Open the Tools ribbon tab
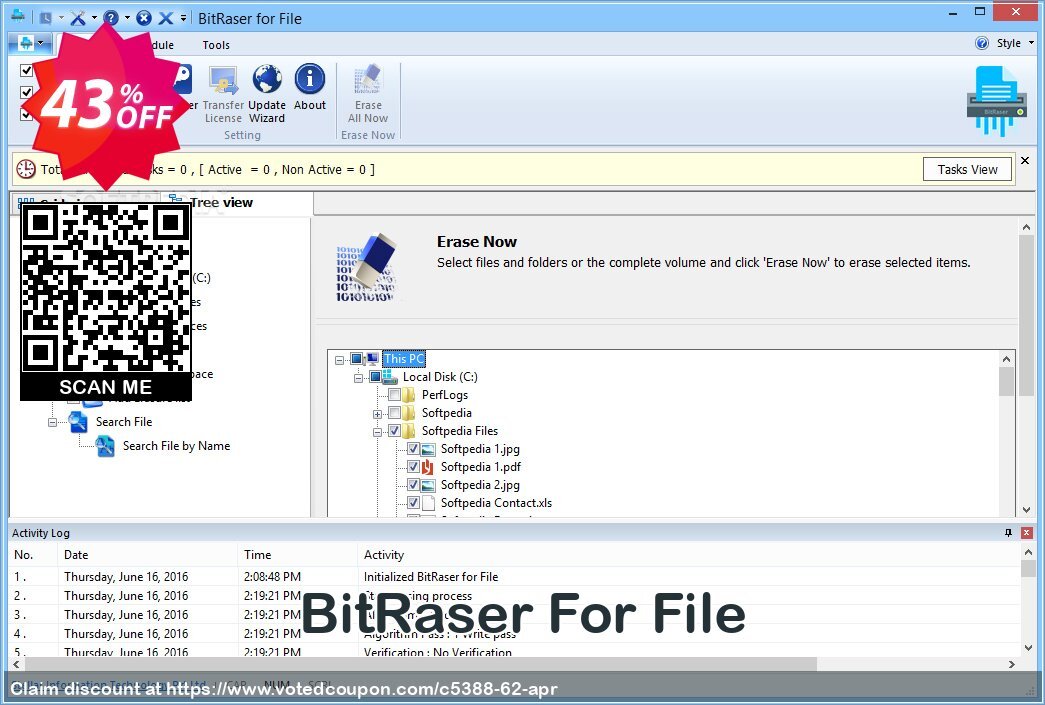The image size is (1045, 705). click(x=216, y=45)
